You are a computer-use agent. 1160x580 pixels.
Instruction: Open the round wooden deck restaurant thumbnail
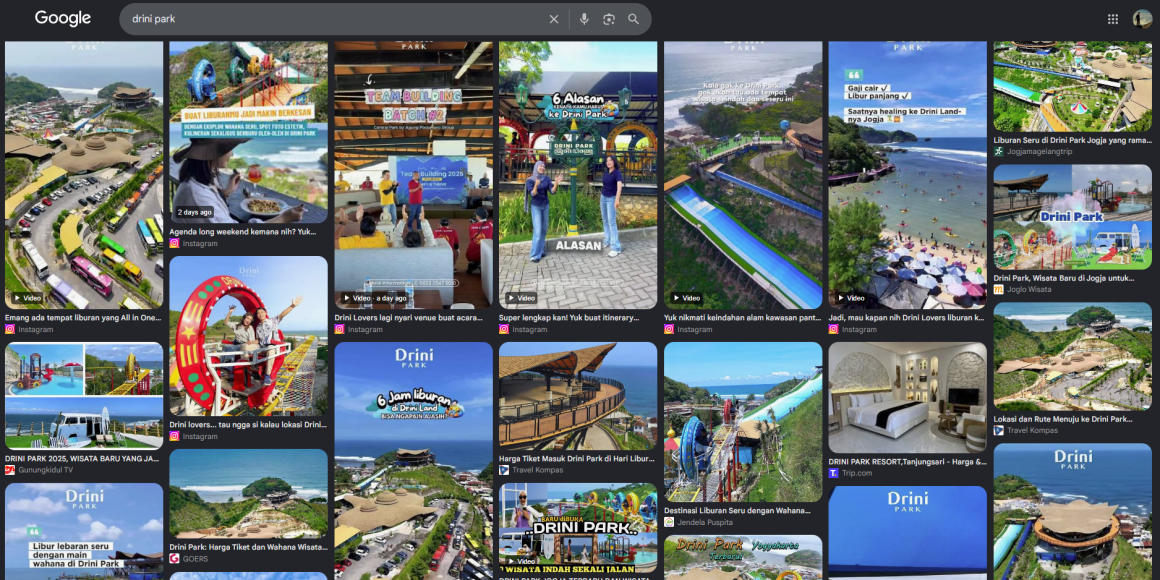578,396
